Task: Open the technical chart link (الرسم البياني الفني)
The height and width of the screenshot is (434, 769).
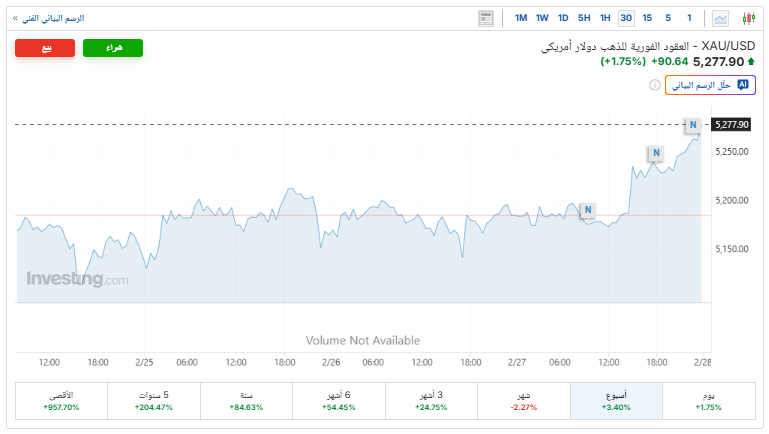Action: click(48, 18)
